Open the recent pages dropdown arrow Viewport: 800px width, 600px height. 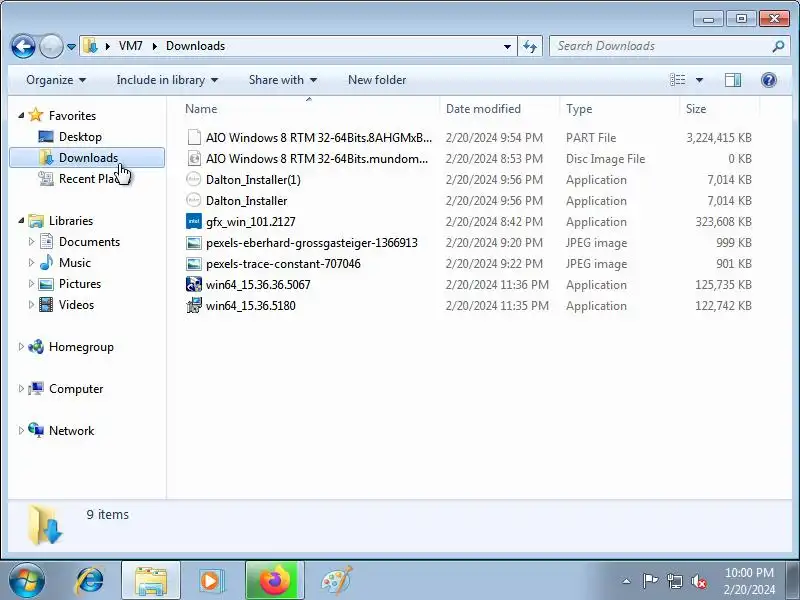[x=71, y=47]
